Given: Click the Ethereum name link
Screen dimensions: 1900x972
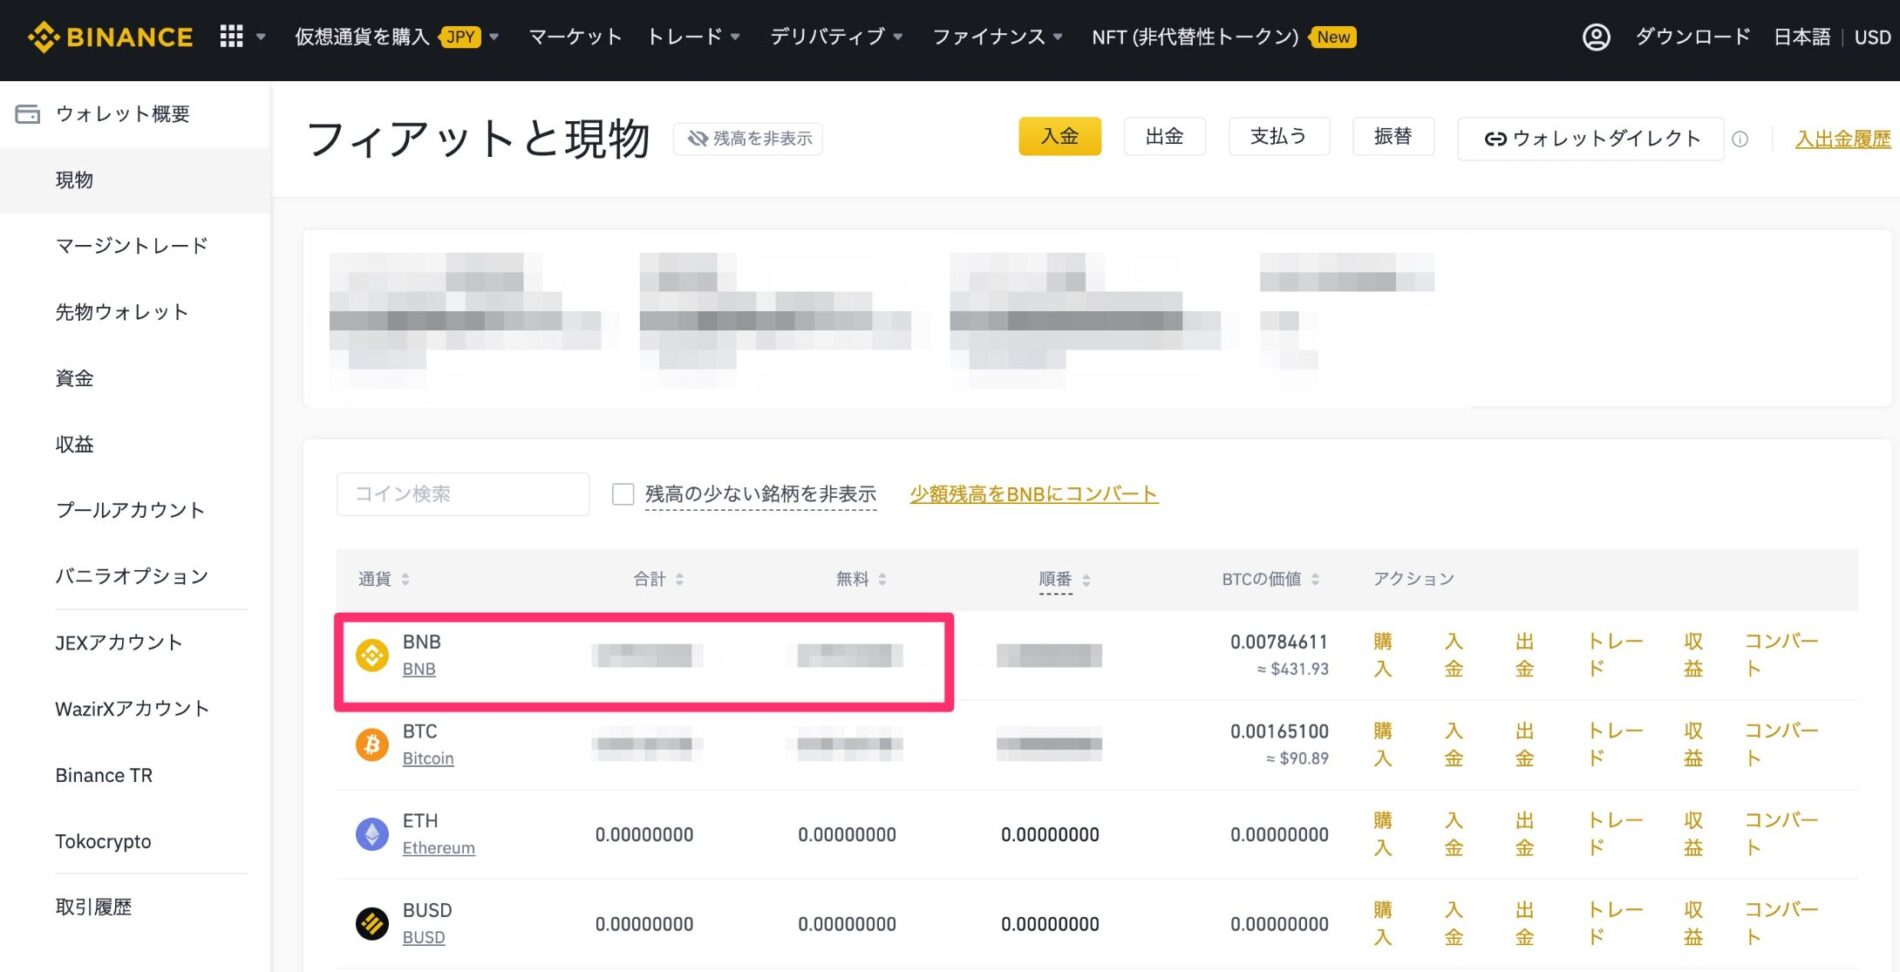Looking at the screenshot, I should point(439,848).
